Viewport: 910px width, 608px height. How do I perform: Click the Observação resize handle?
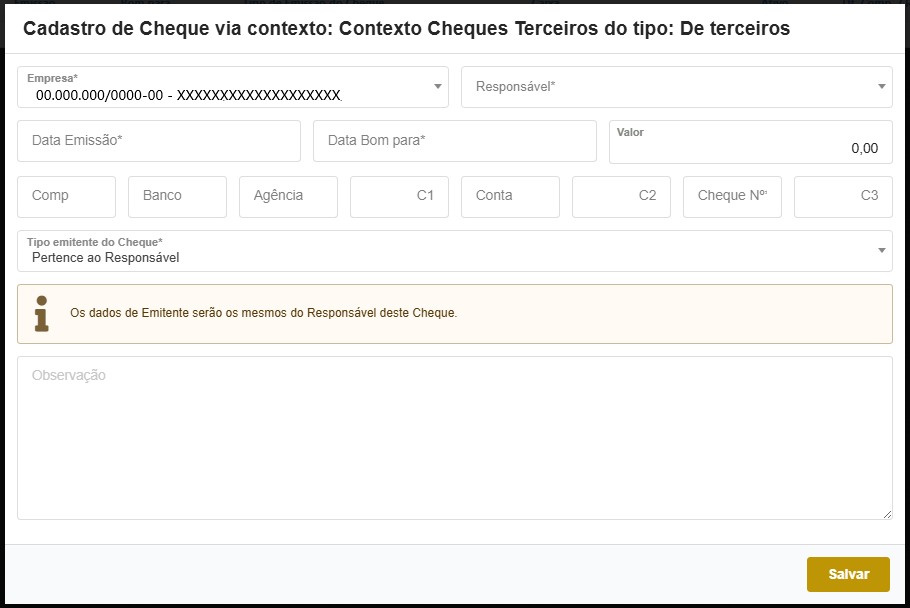[x=886, y=512]
